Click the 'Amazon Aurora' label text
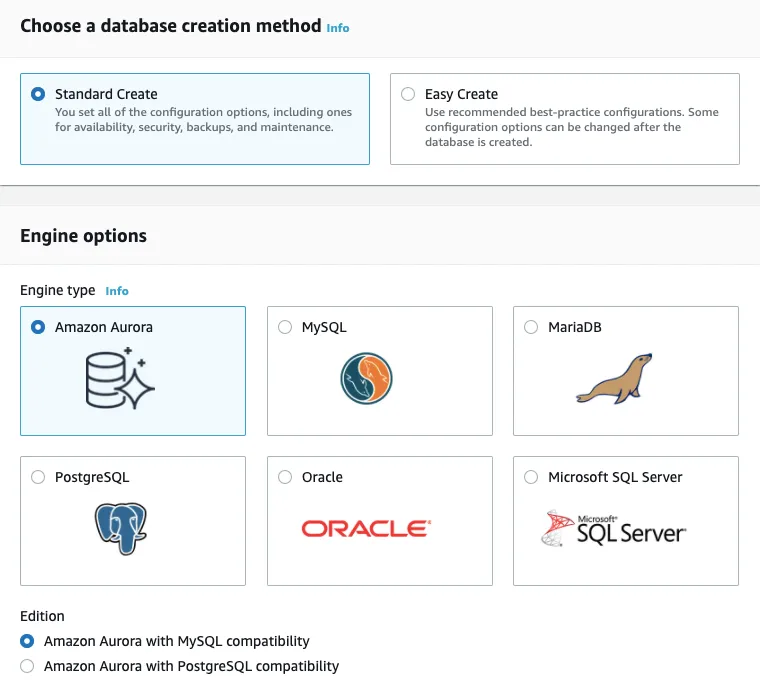This screenshot has width=760, height=685. [x=104, y=327]
